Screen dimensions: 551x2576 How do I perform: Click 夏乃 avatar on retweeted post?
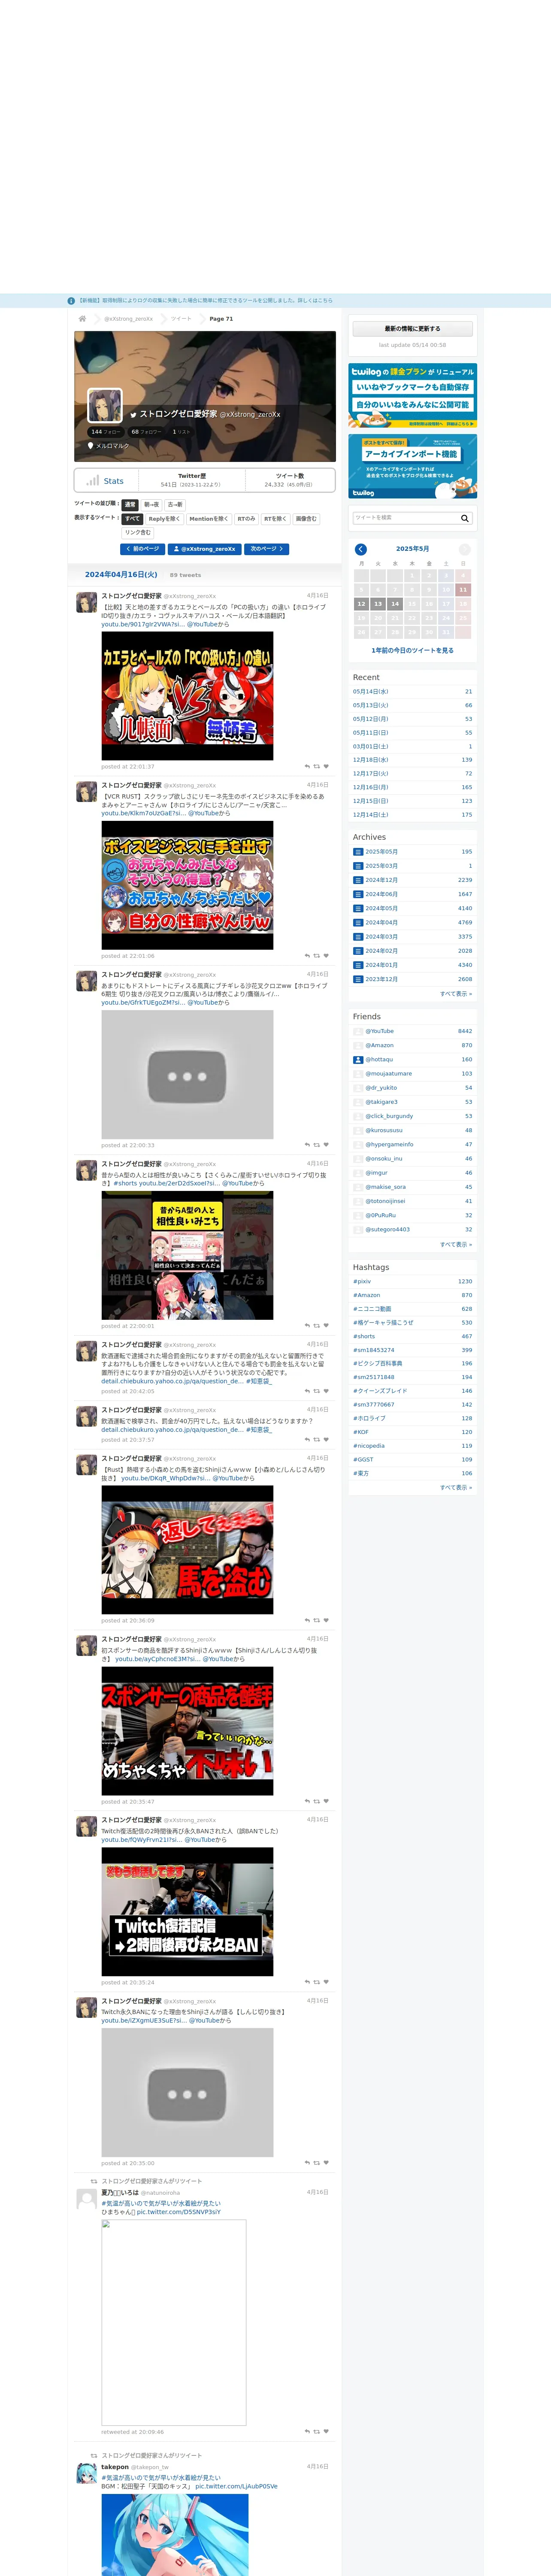[x=87, y=2199]
